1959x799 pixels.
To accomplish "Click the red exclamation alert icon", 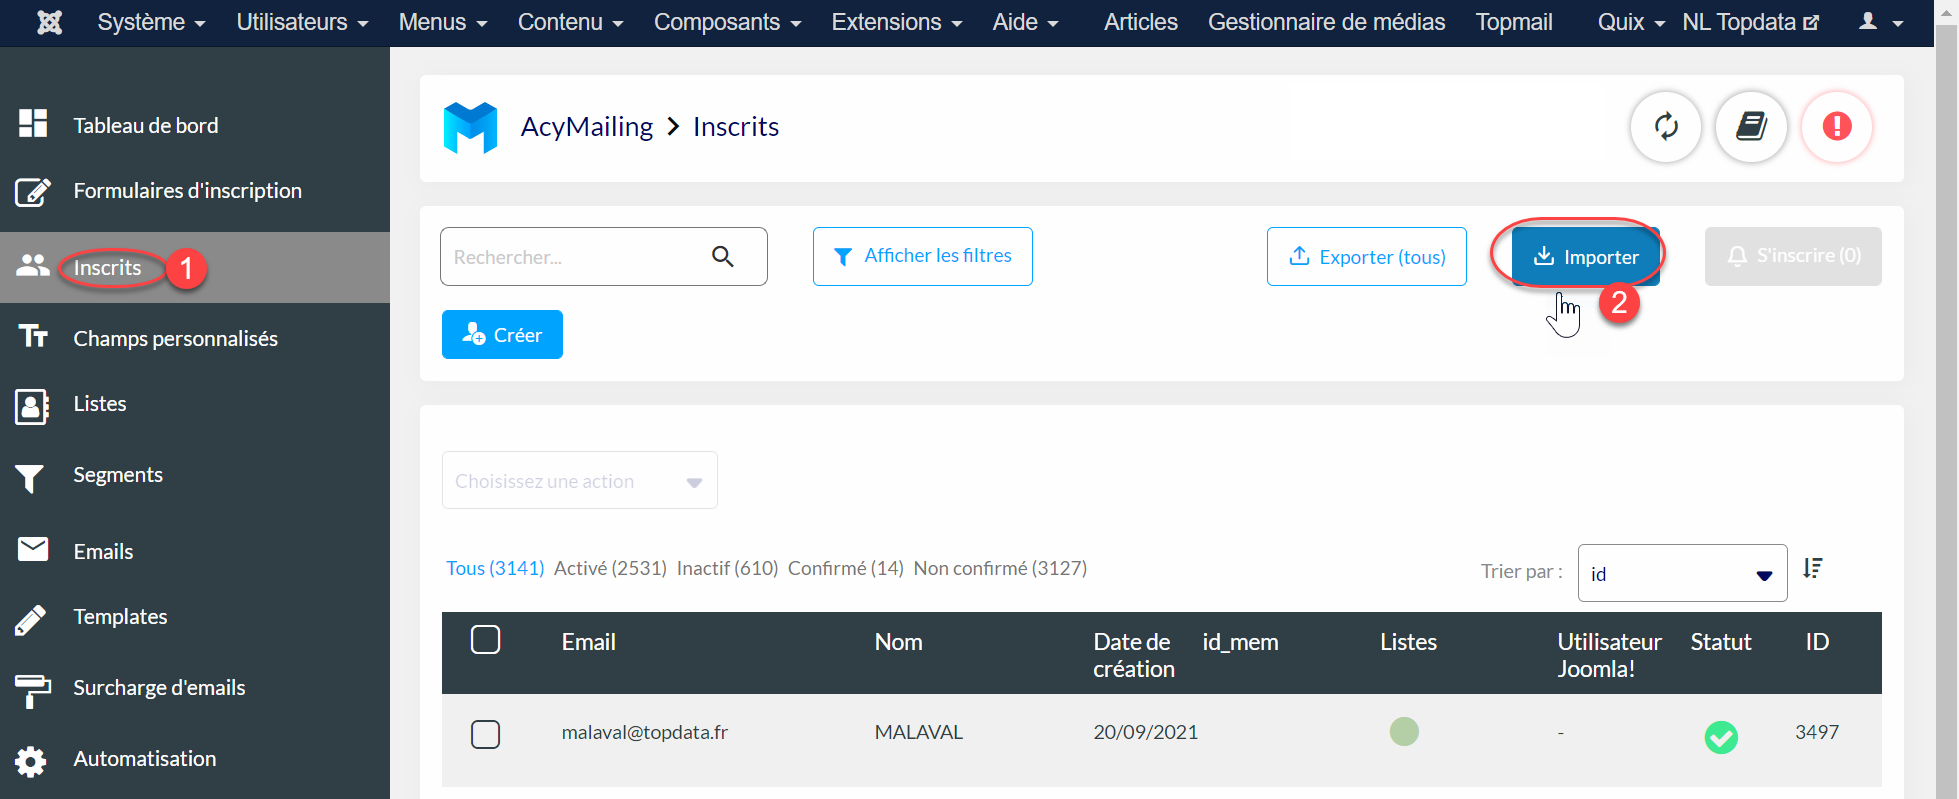I will click(x=1836, y=127).
